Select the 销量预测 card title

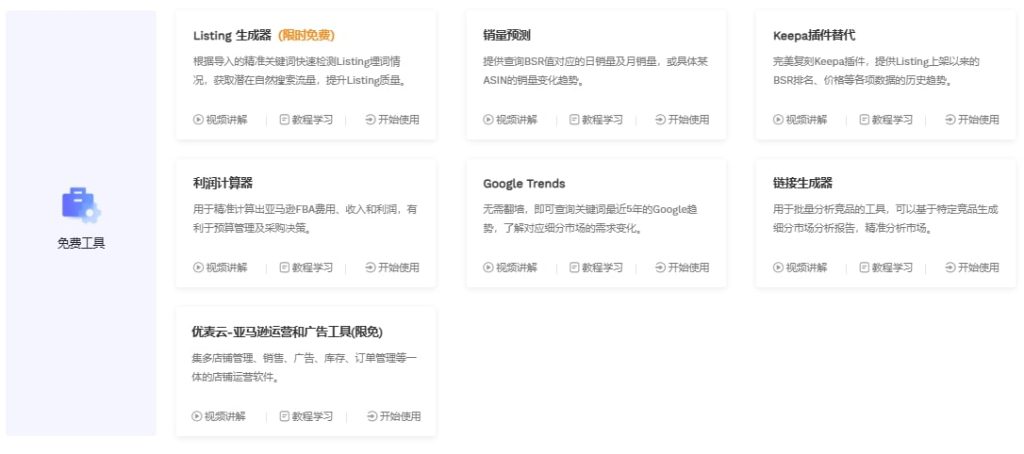click(x=507, y=35)
